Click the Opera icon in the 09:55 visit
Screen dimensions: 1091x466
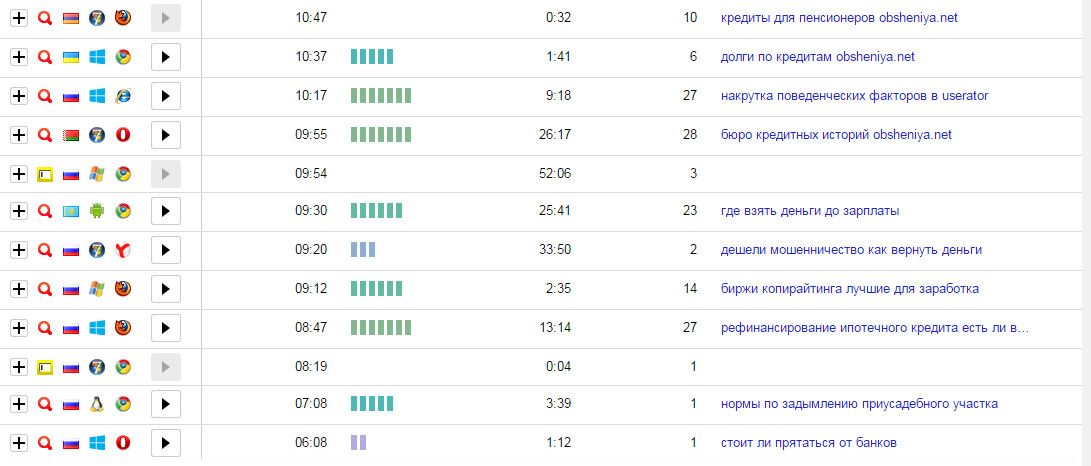coord(123,134)
